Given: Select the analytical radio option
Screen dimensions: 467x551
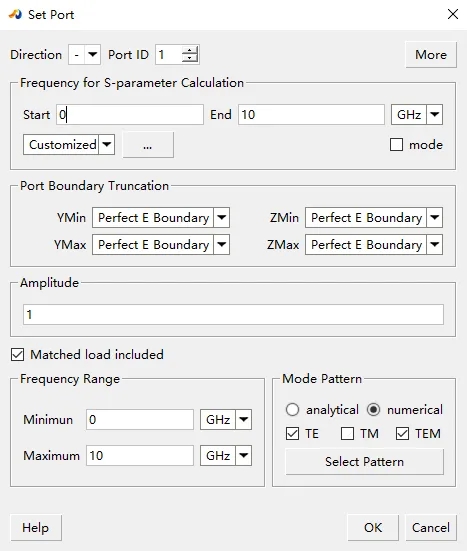Looking at the screenshot, I should pyautogui.click(x=292, y=409).
